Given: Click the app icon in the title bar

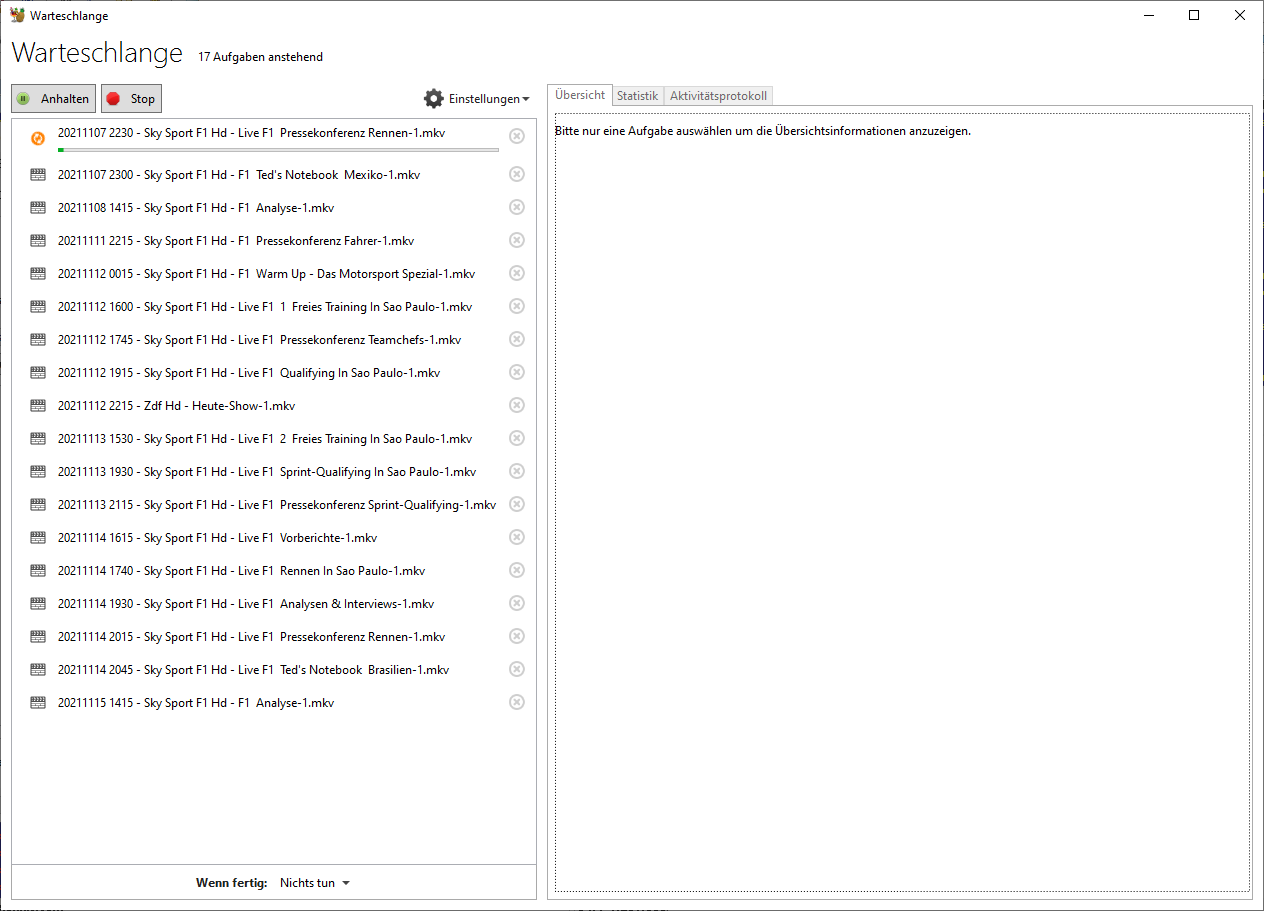Looking at the screenshot, I should (x=18, y=15).
